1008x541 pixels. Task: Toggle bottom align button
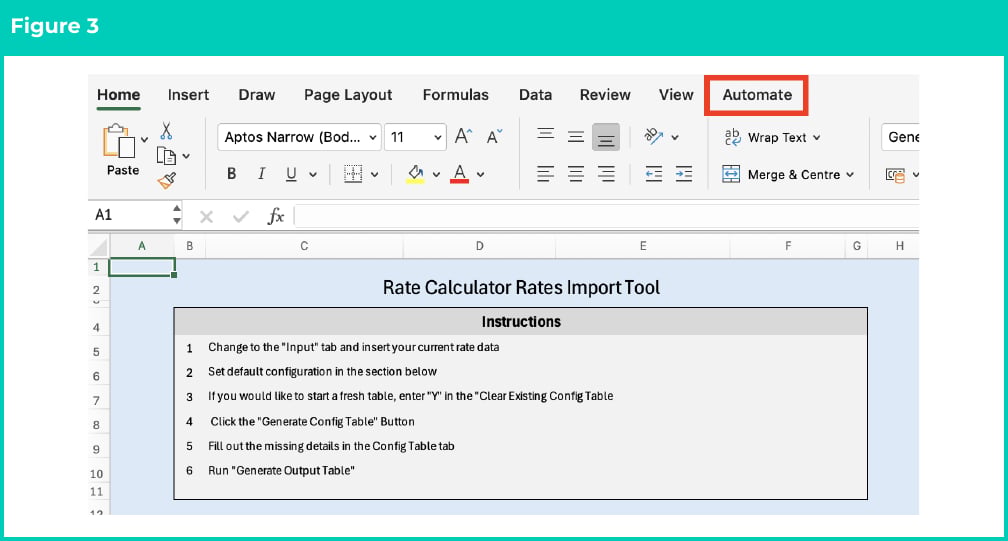pyautogui.click(x=606, y=137)
